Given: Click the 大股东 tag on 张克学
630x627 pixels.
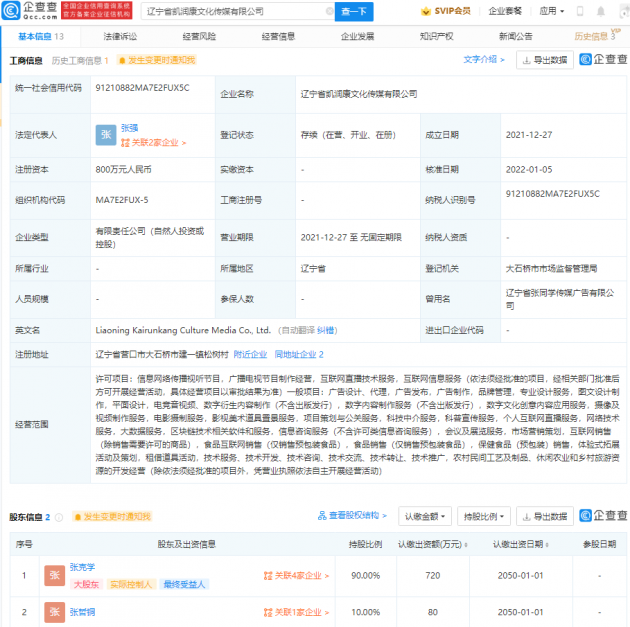Looking at the screenshot, I should point(86,584).
